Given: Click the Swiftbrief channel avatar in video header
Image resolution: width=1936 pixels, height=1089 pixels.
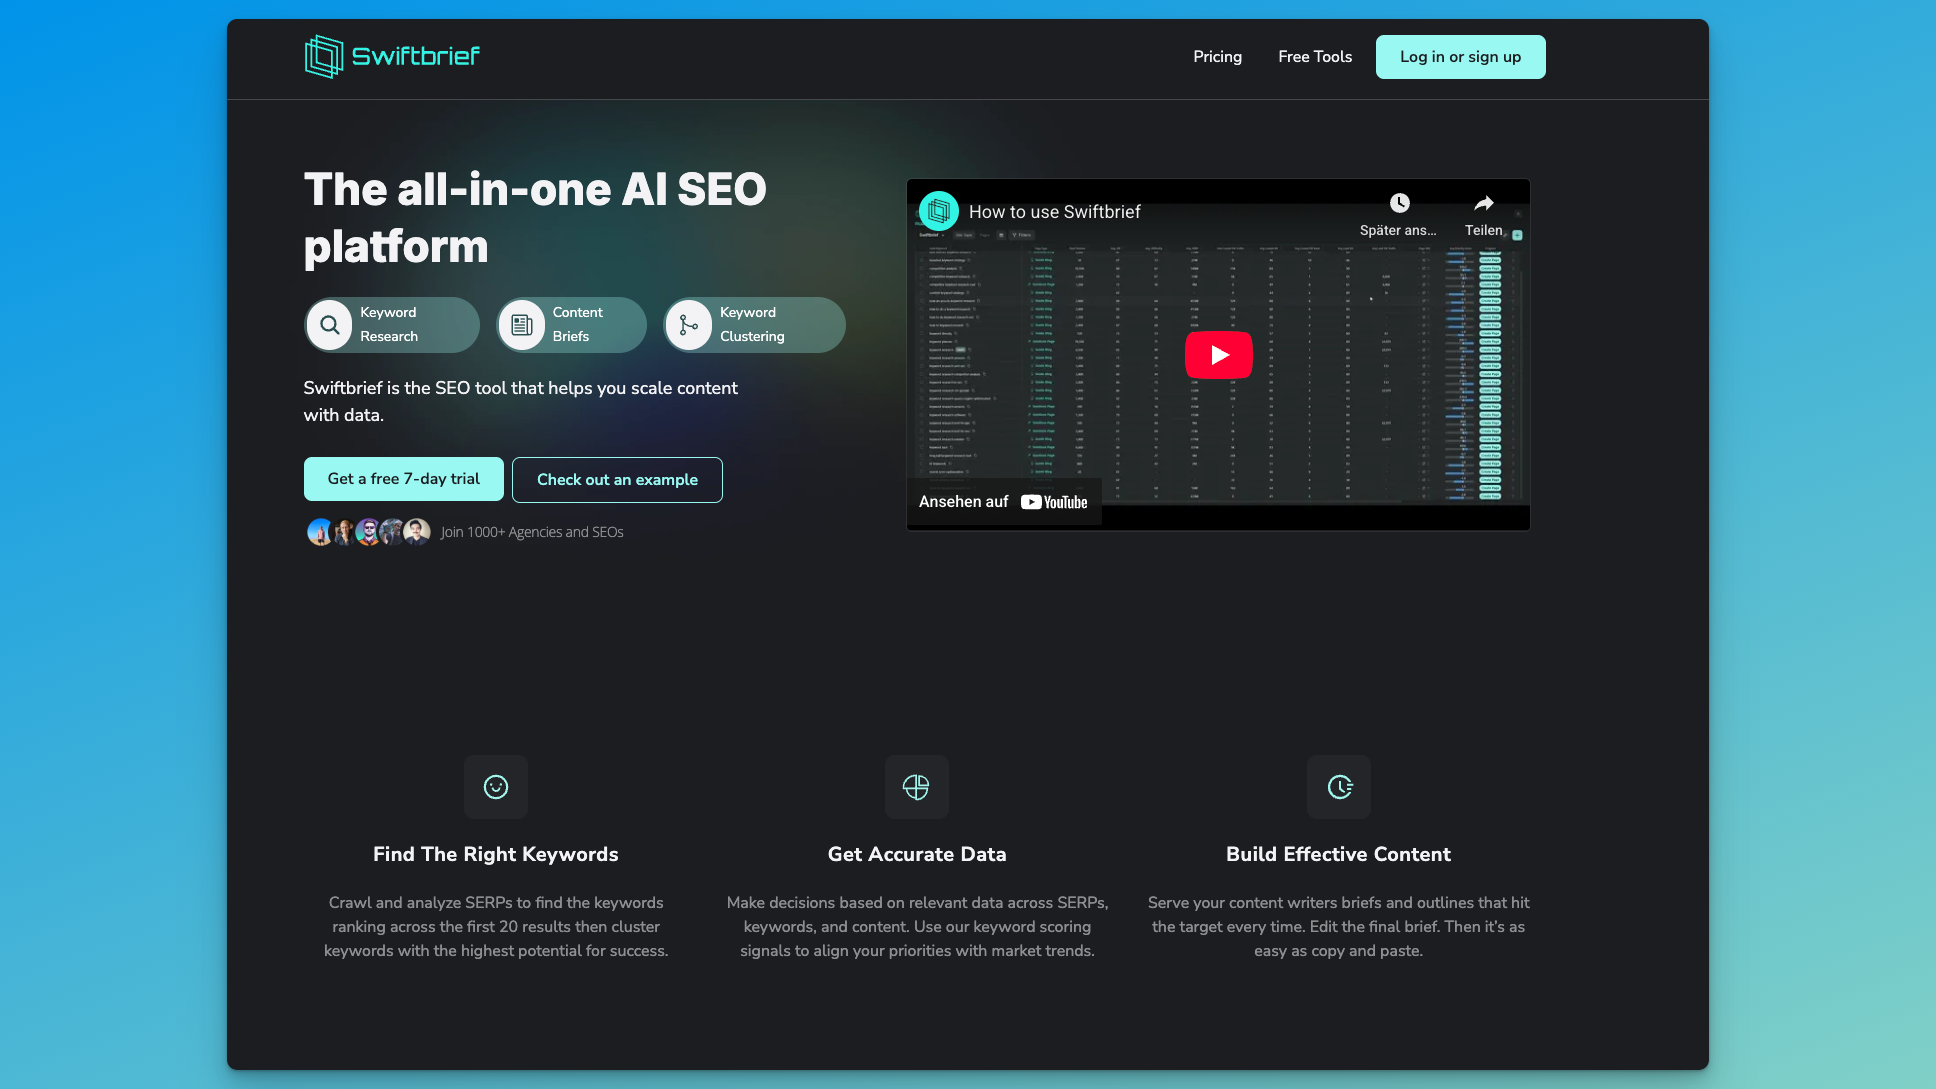Looking at the screenshot, I should [x=939, y=211].
